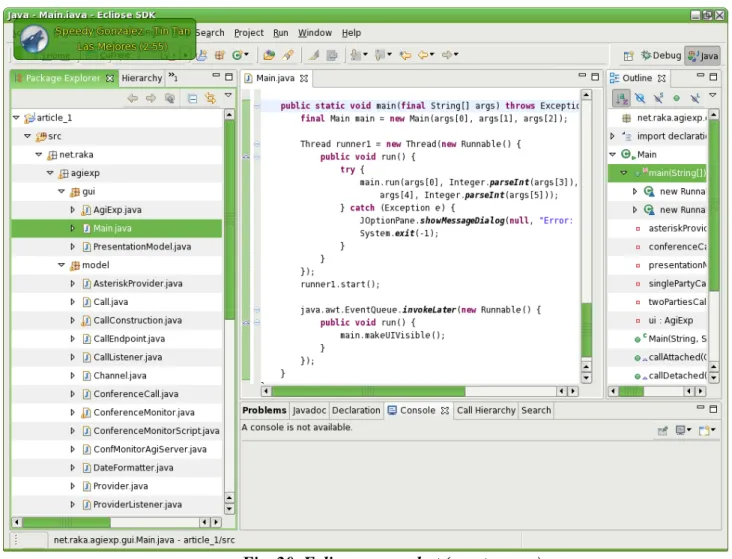
Task: Switch to the Search tab in bottom panel
Action: coord(536,410)
